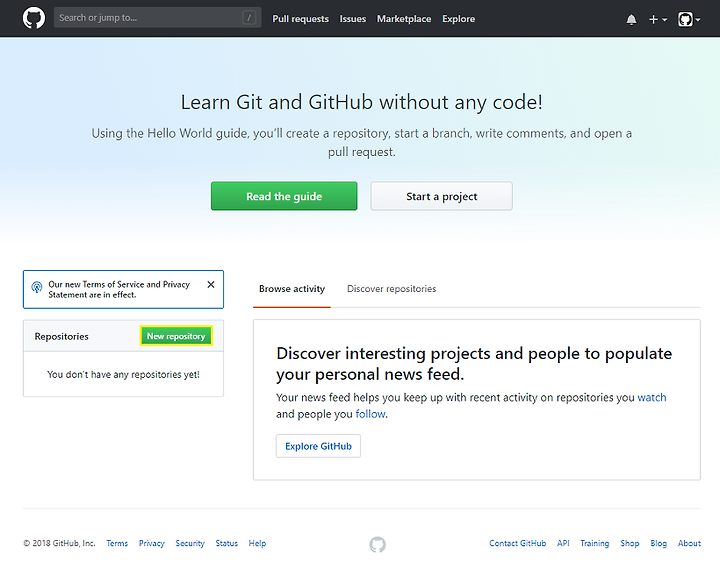Click the 'Learn Git and GitHub without any code!' heading
The height and width of the screenshot is (562, 720).
pyautogui.click(x=361, y=102)
